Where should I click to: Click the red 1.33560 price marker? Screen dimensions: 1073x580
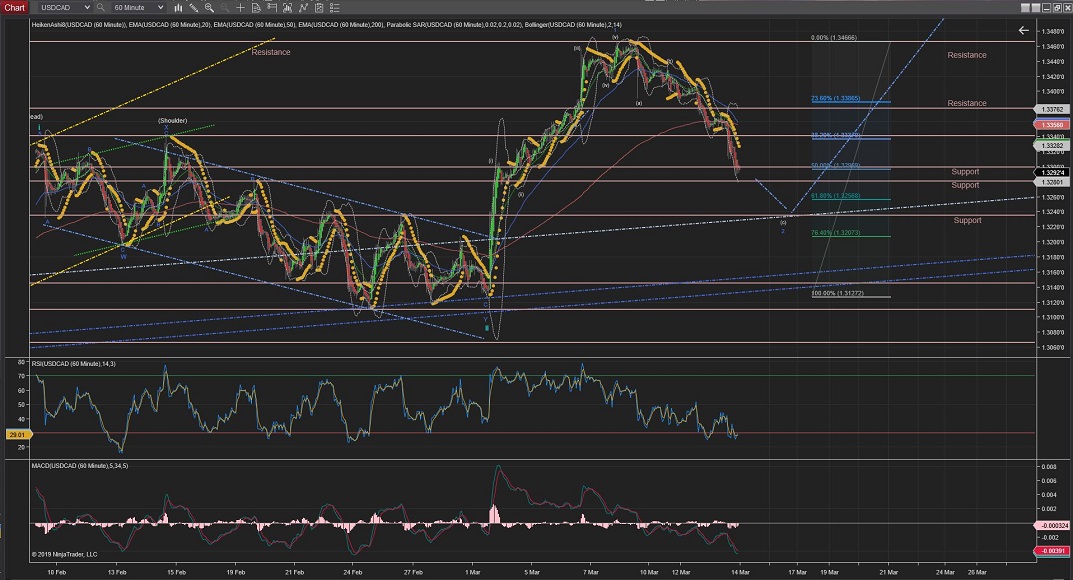pyautogui.click(x=1052, y=125)
